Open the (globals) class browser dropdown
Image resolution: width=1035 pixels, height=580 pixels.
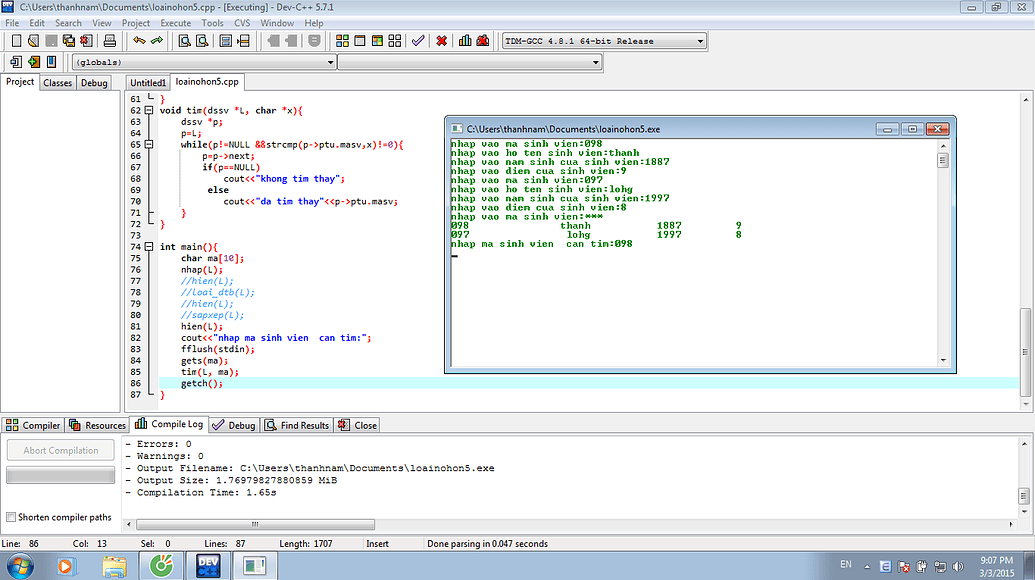331,61
